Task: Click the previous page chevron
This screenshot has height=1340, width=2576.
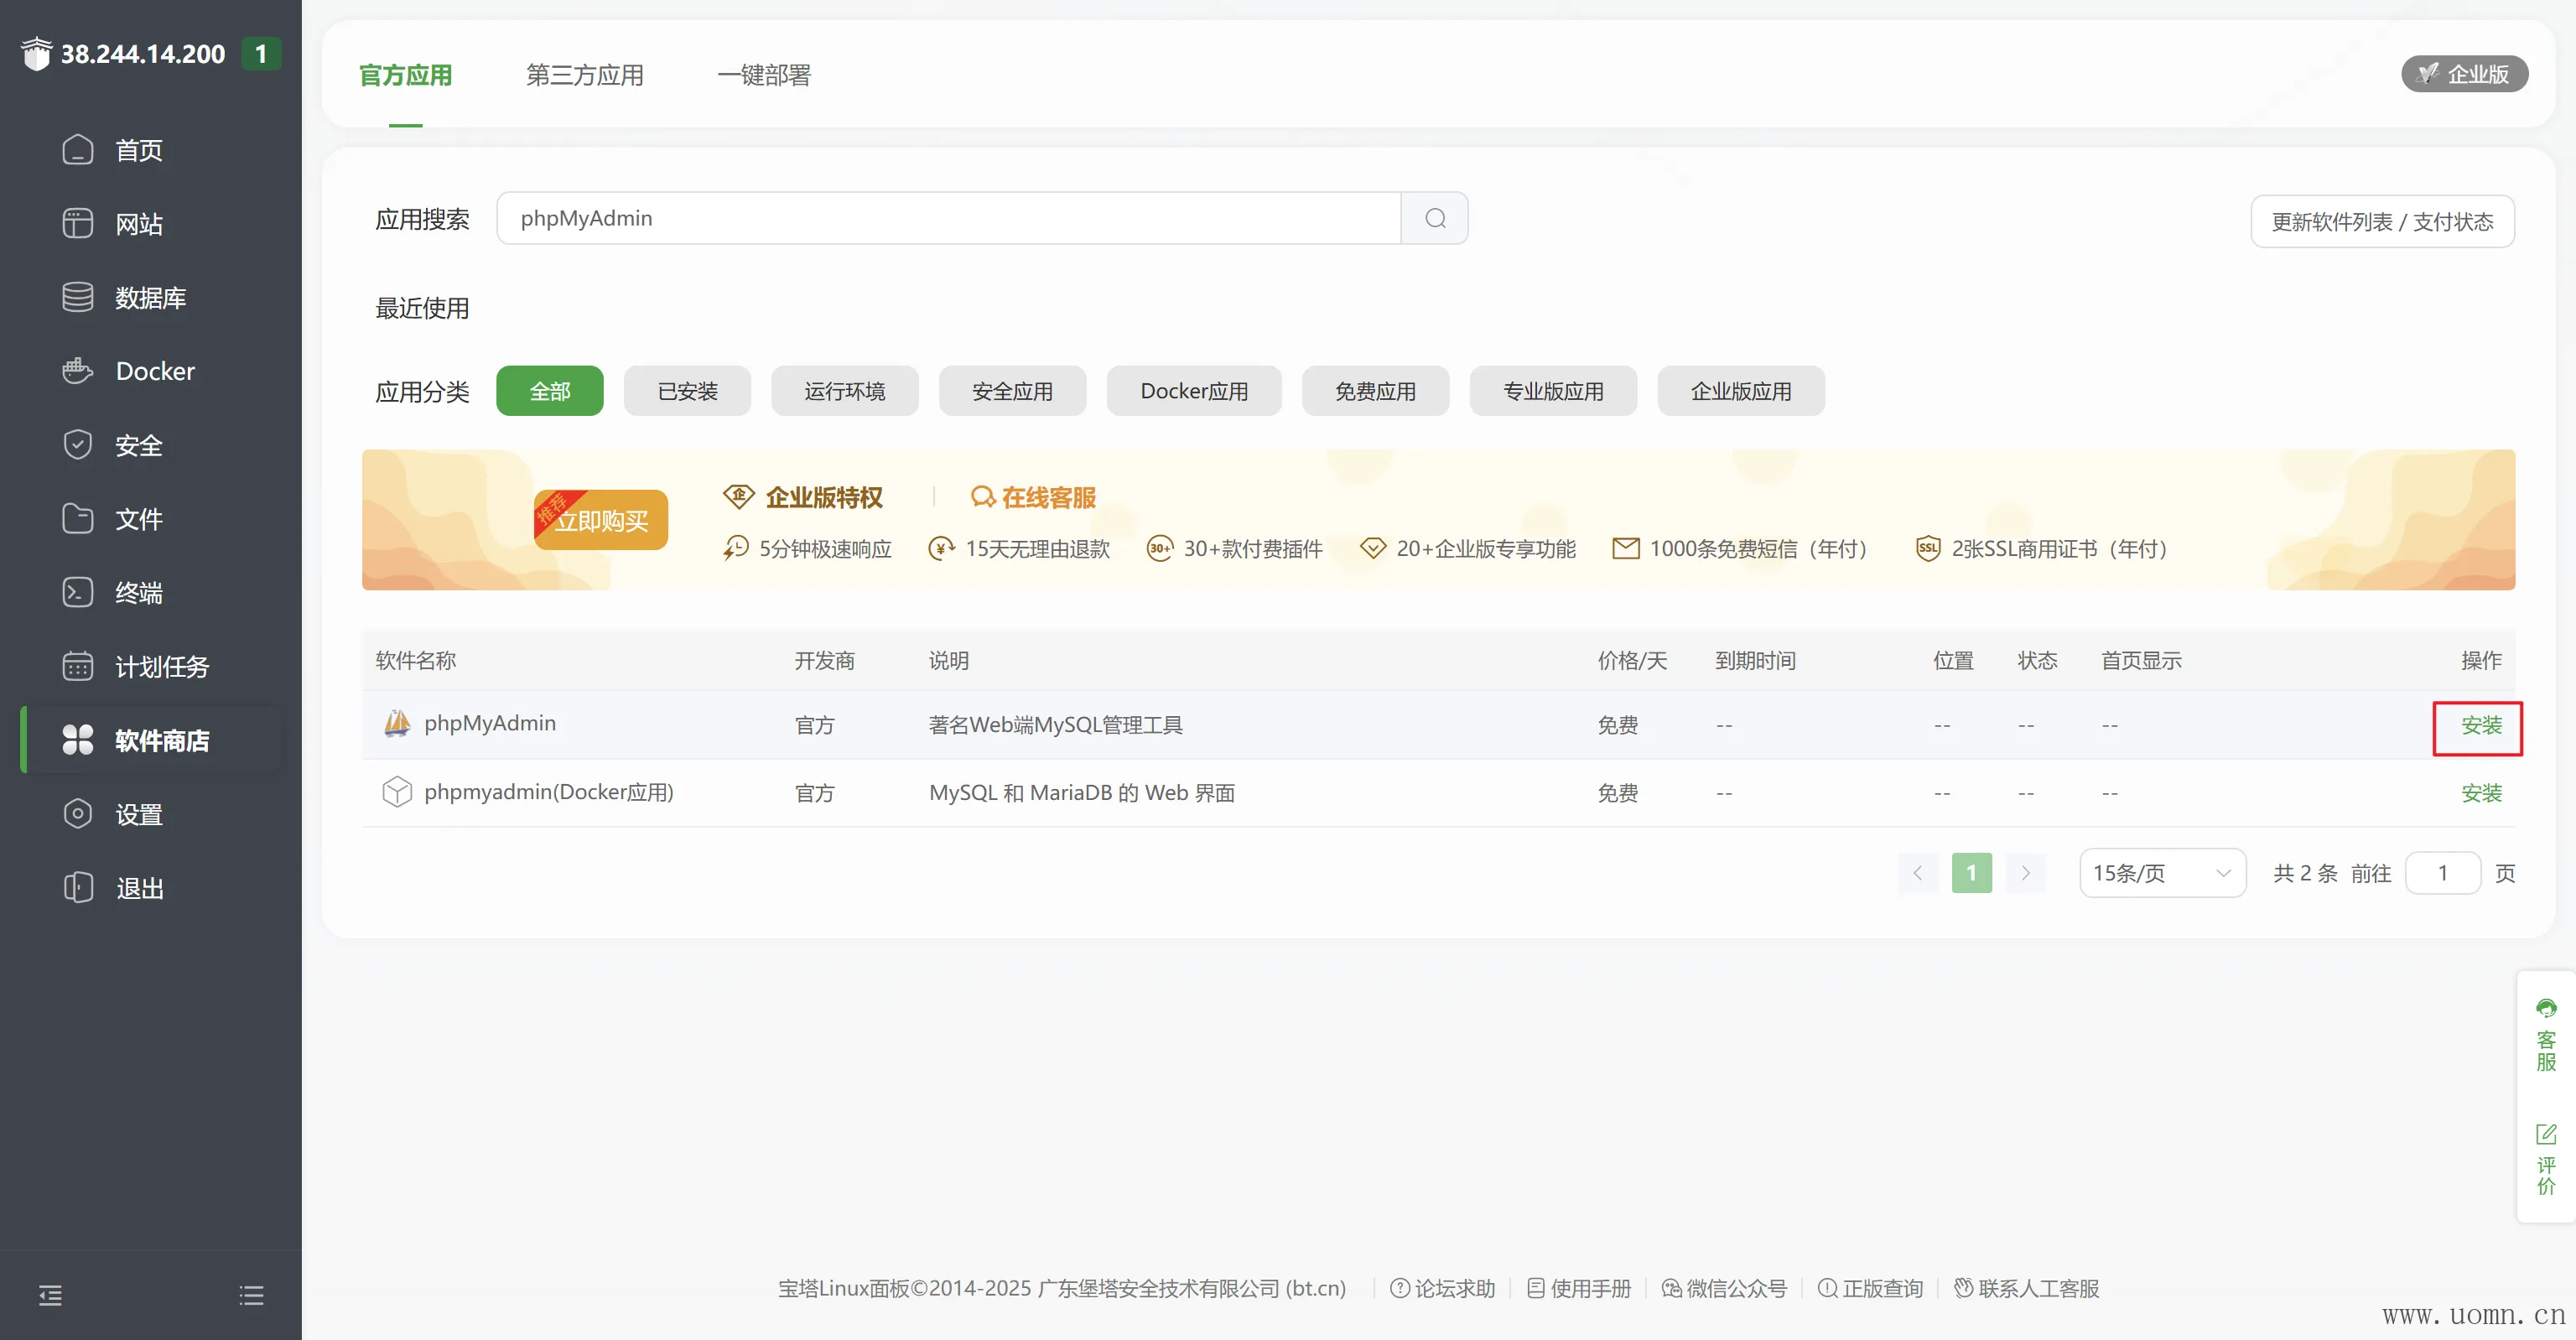Action: pos(1917,873)
